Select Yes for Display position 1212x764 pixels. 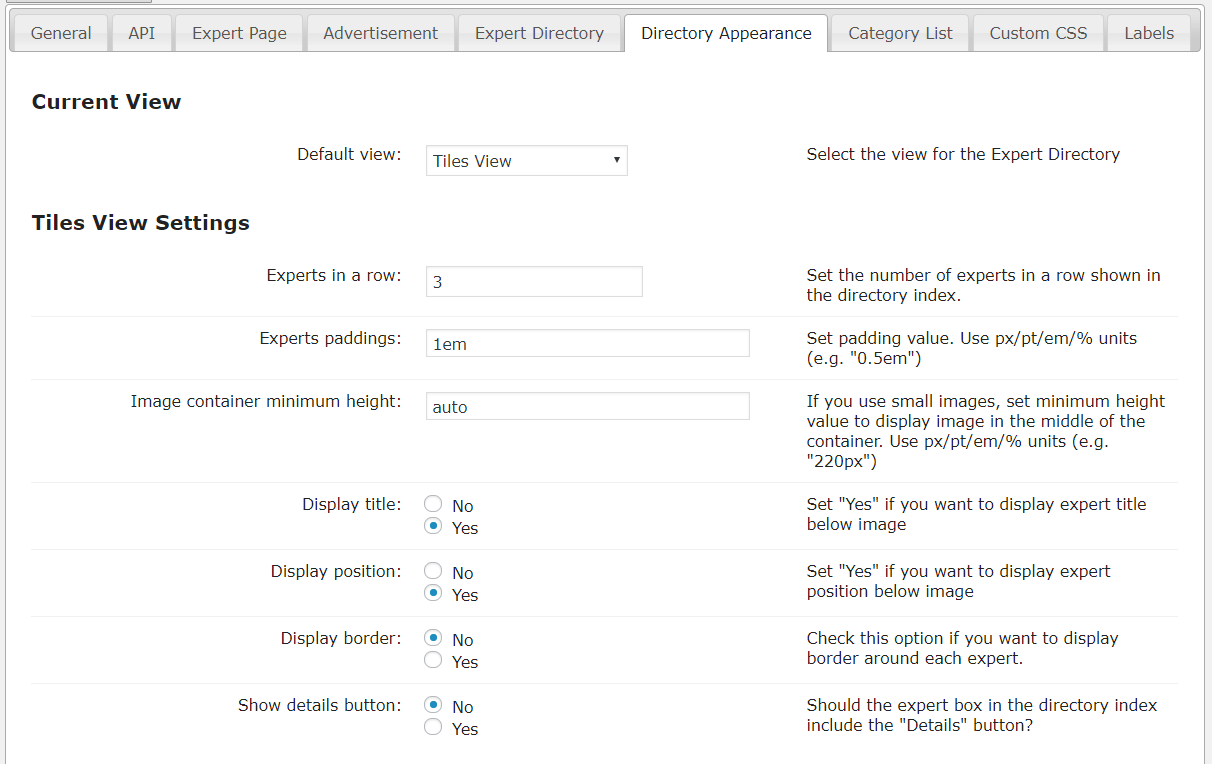[x=434, y=593]
